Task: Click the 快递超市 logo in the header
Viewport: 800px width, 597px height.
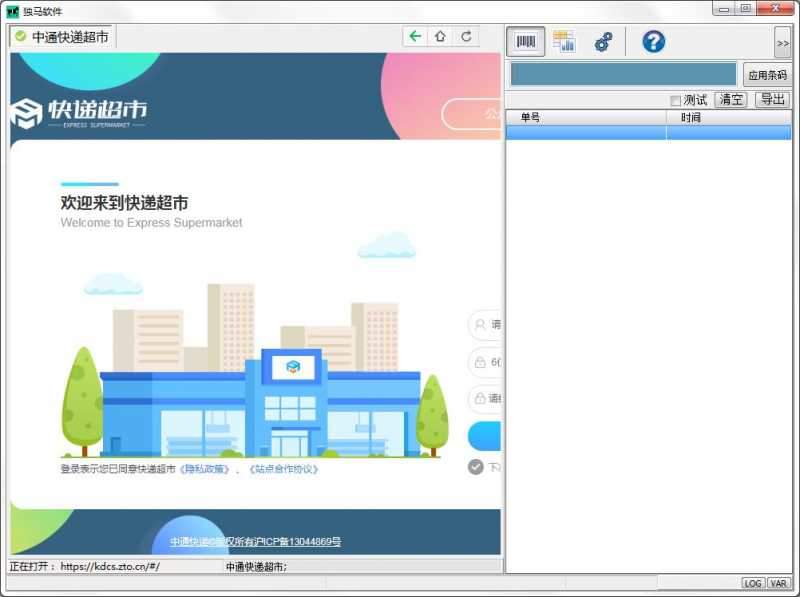Action: (78, 113)
